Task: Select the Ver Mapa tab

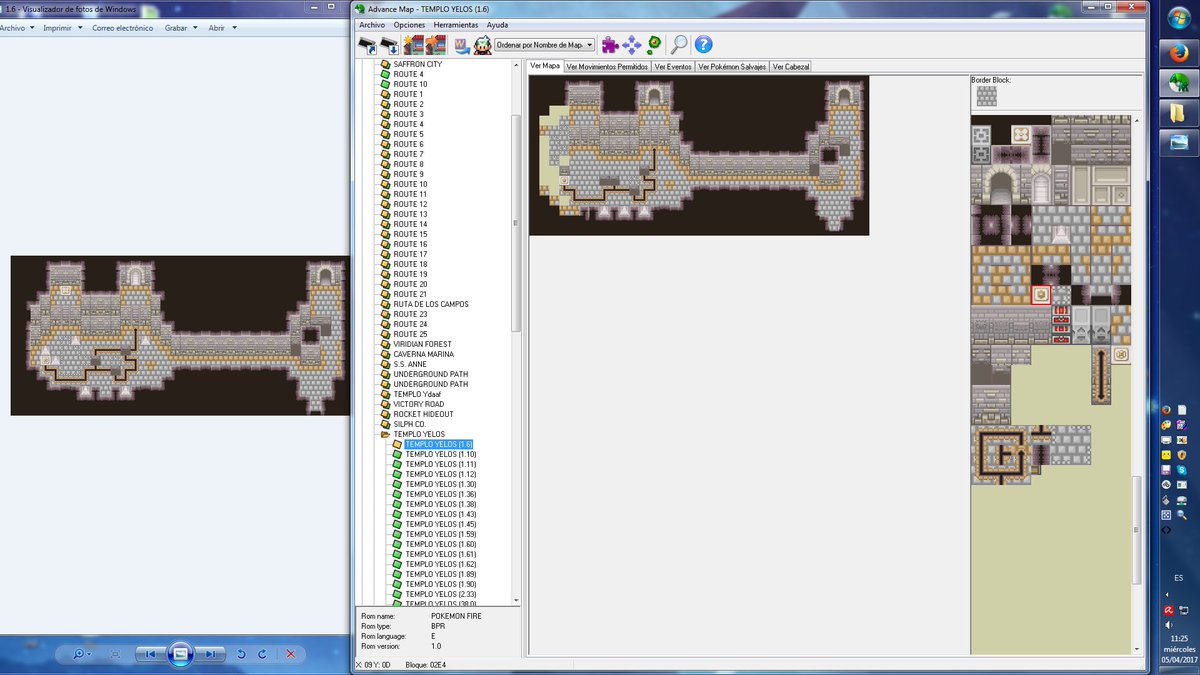Action: pos(545,65)
